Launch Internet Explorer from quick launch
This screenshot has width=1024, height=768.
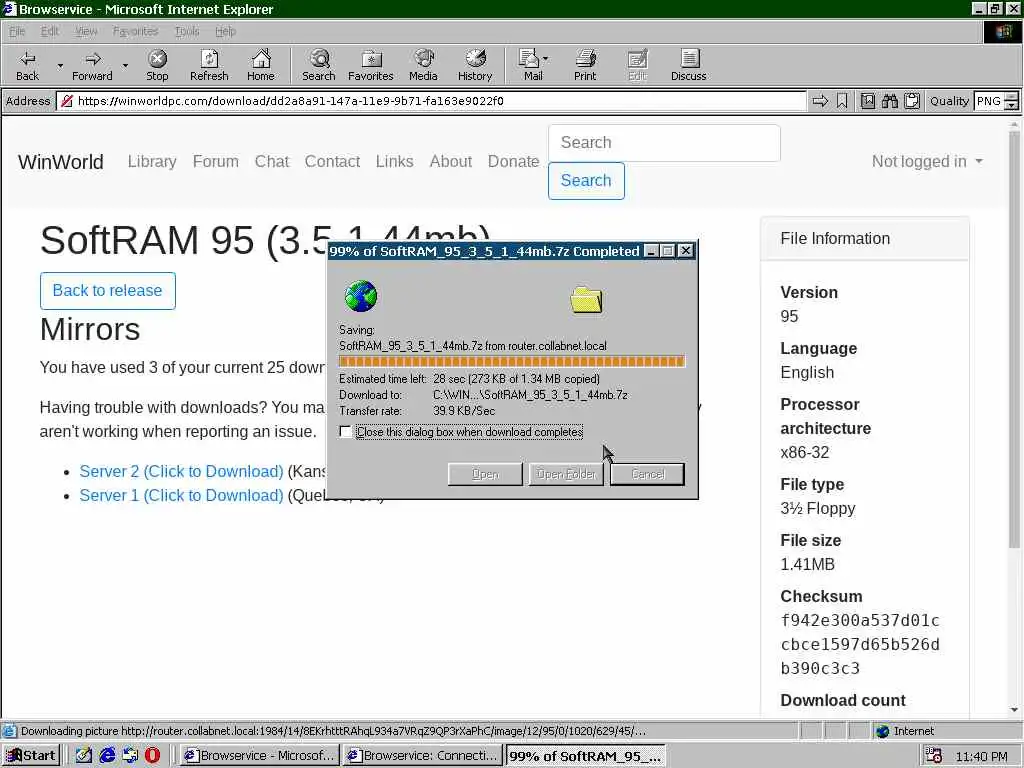(x=106, y=756)
